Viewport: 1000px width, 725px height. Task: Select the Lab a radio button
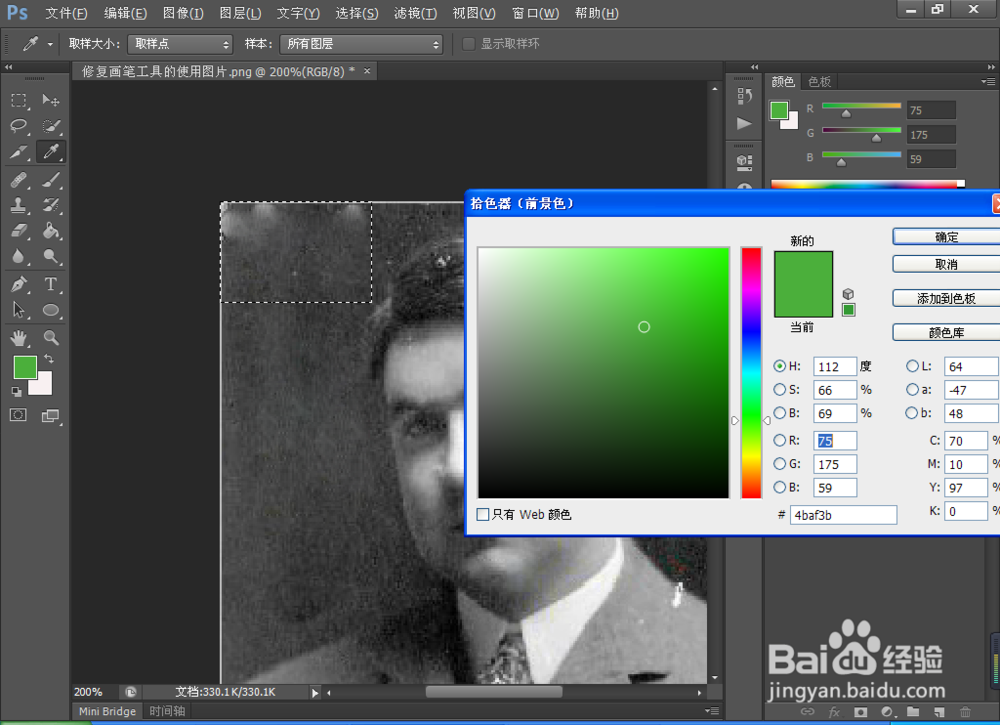point(913,390)
